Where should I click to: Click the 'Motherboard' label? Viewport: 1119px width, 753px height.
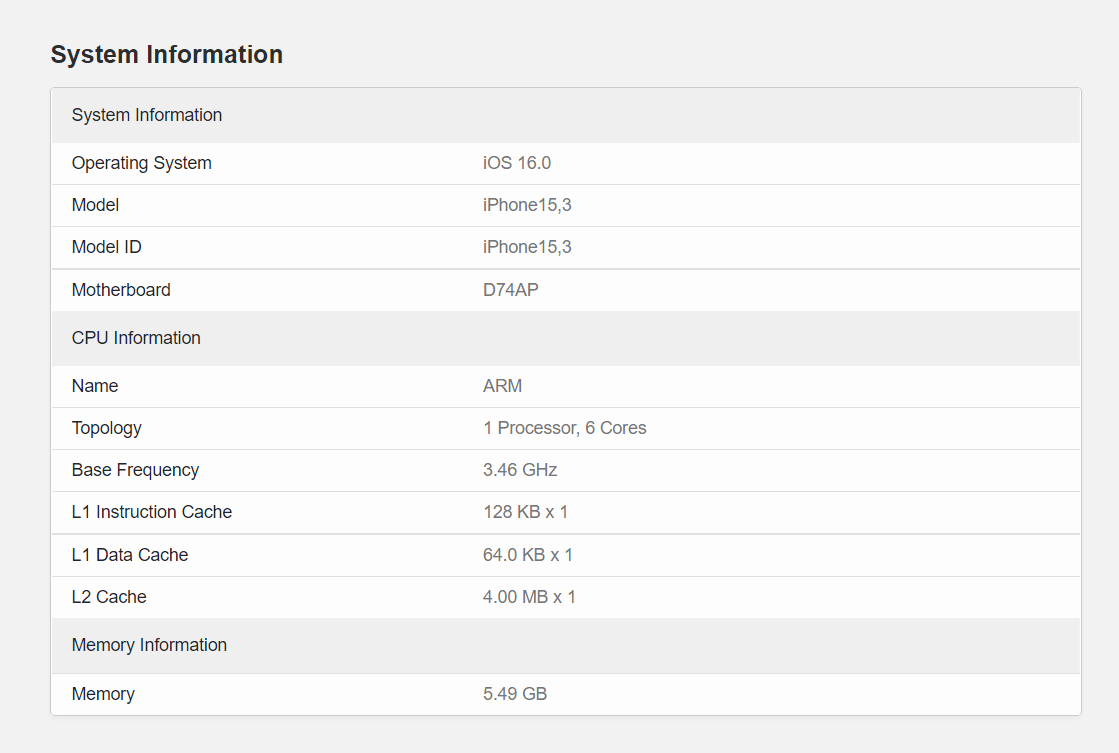[x=121, y=290]
